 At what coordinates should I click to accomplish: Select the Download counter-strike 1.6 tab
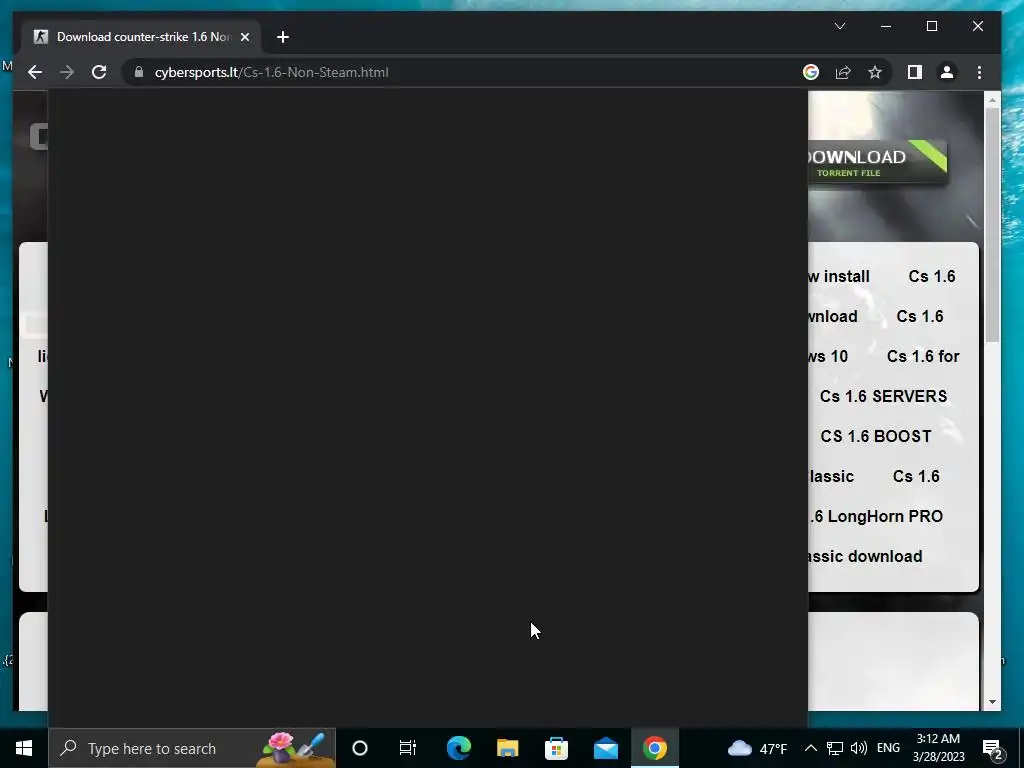tap(142, 37)
